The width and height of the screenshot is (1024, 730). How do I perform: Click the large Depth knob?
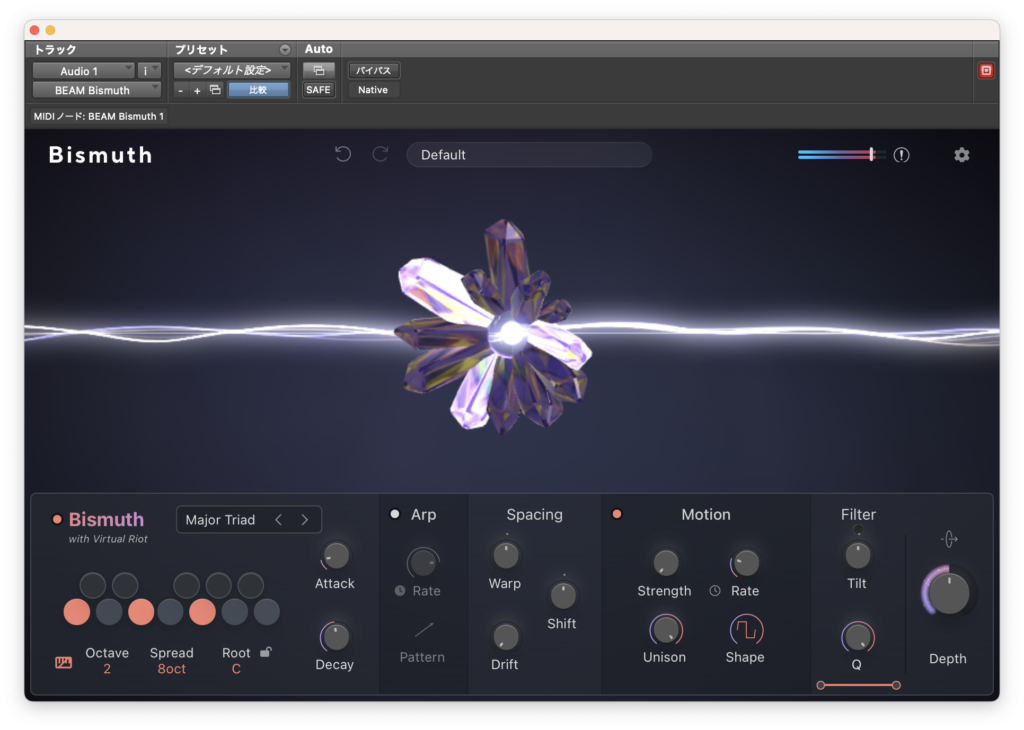click(948, 593)
